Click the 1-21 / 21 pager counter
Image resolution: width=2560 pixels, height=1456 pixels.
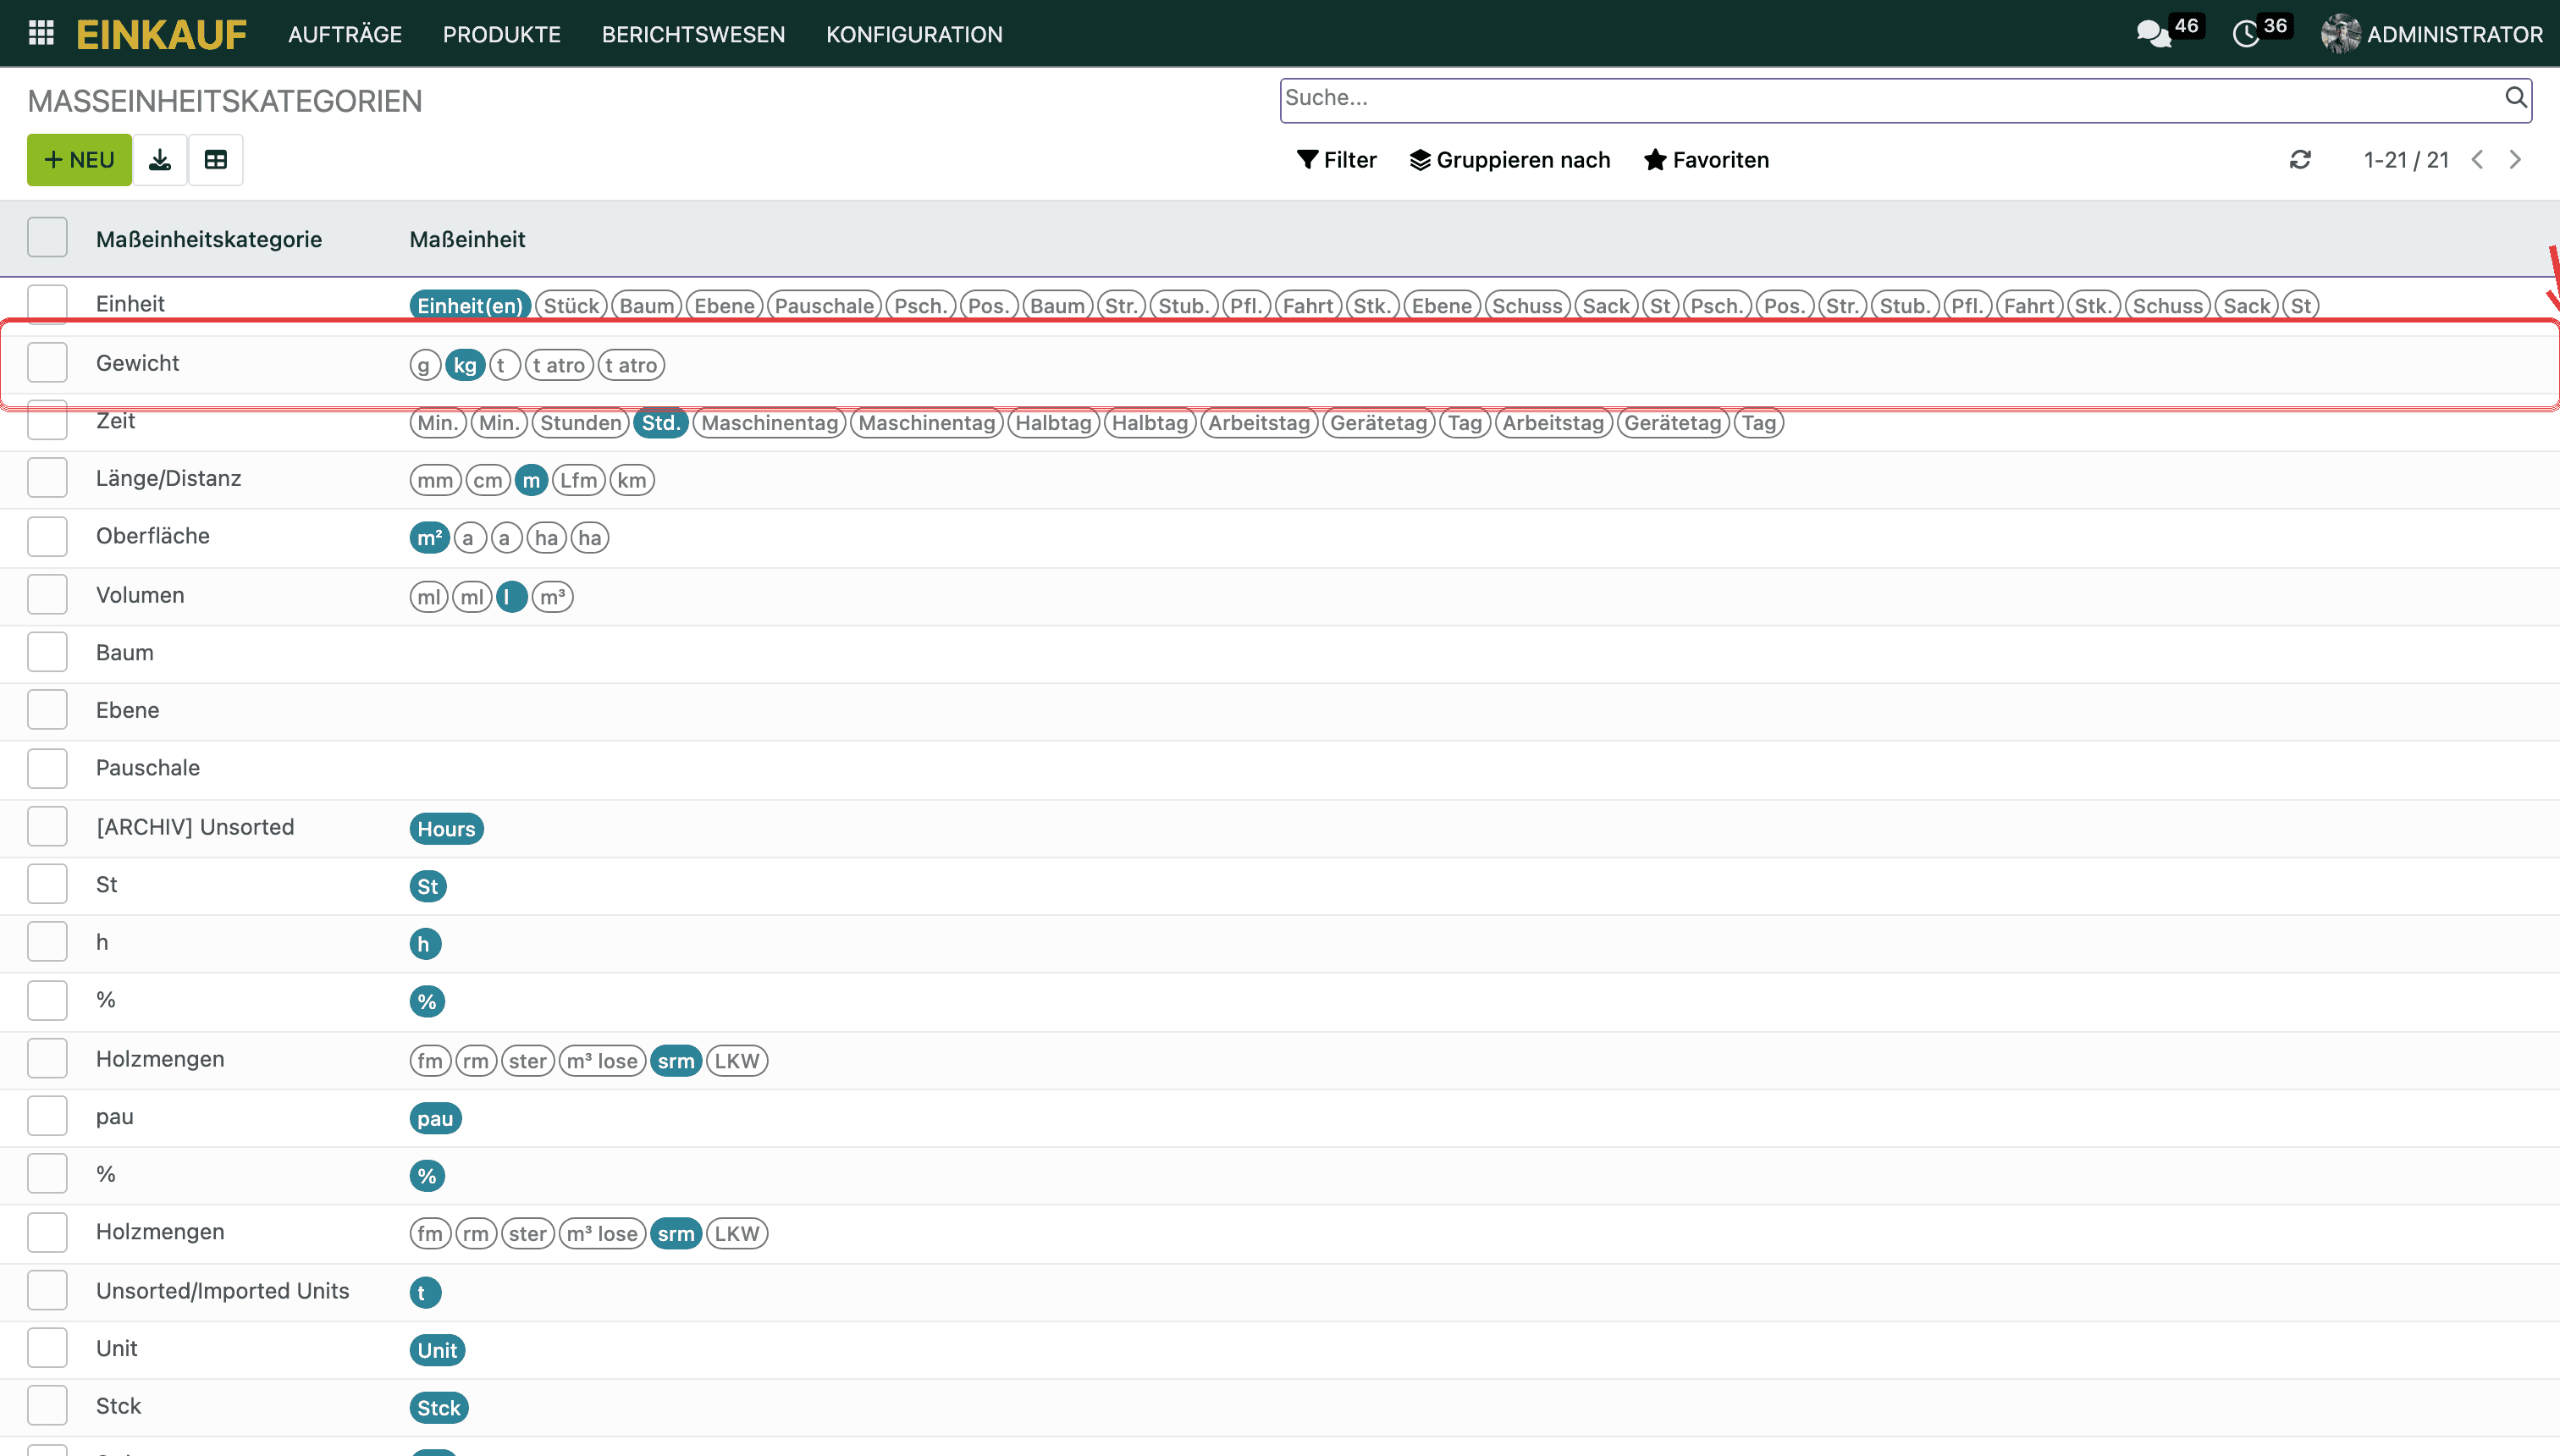click(2406, 160)
